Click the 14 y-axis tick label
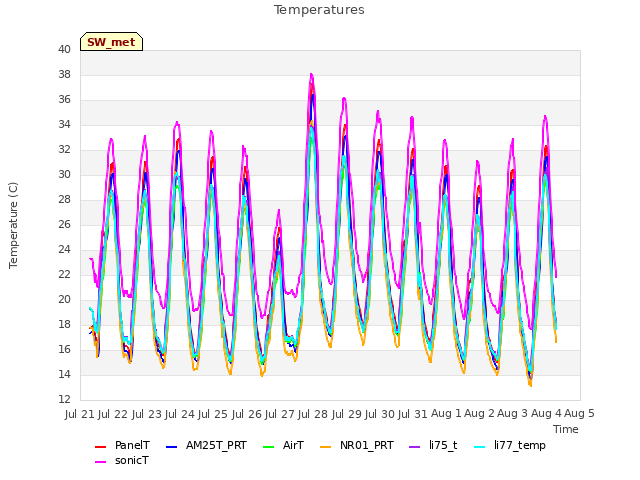640x480 pixels. 64,374
